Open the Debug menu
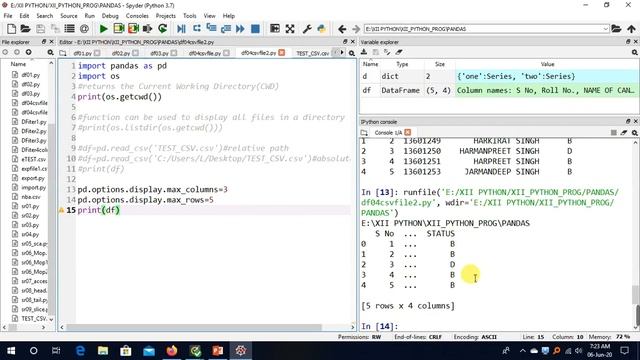The image size is (640, 360). pyautogui.click(x=110, y=16)
